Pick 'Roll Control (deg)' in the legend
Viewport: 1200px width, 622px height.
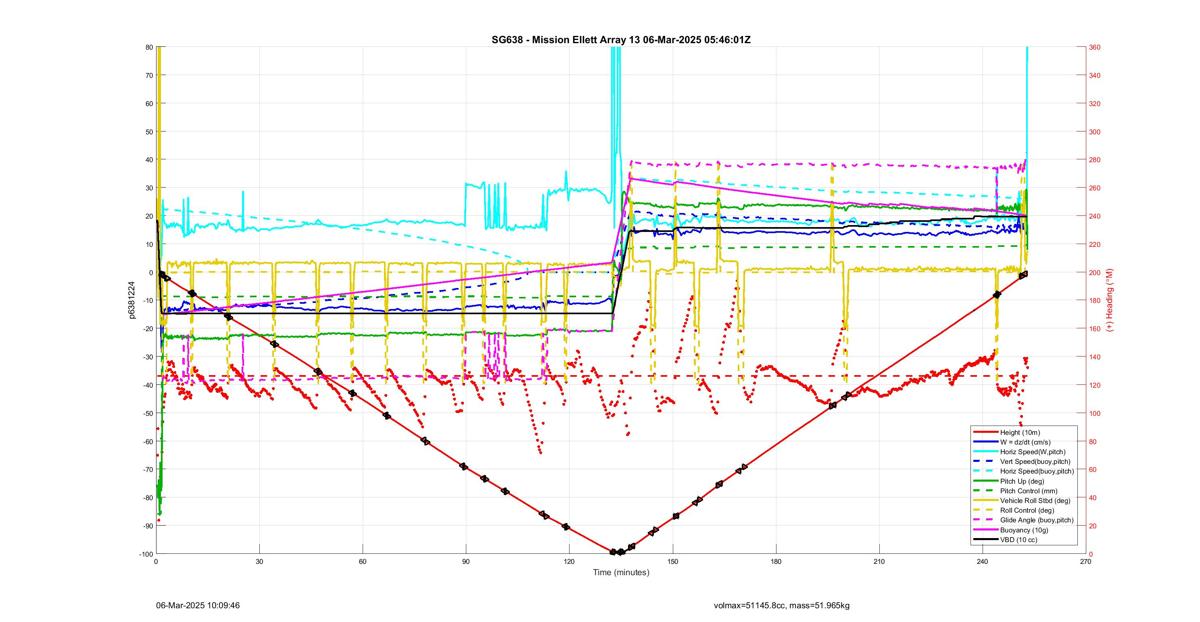1028,510
